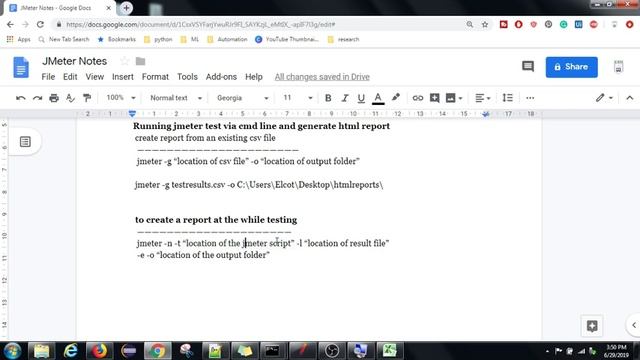Open the font size dropdown
Viewport: 640px width, 360px height.
298,98
